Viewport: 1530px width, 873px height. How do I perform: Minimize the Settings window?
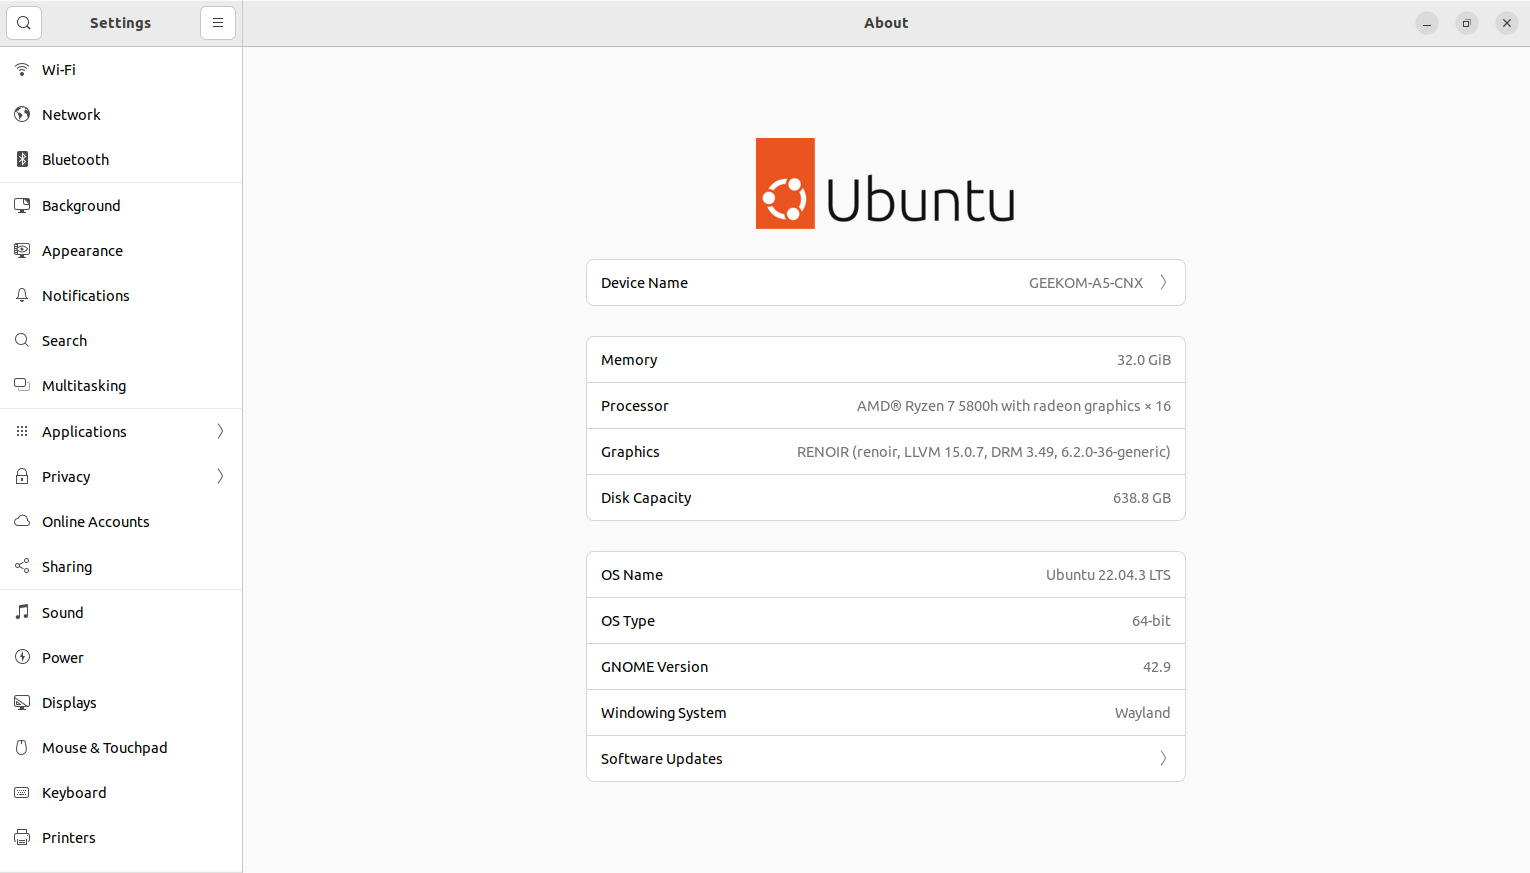click(x=1427, y=23)
